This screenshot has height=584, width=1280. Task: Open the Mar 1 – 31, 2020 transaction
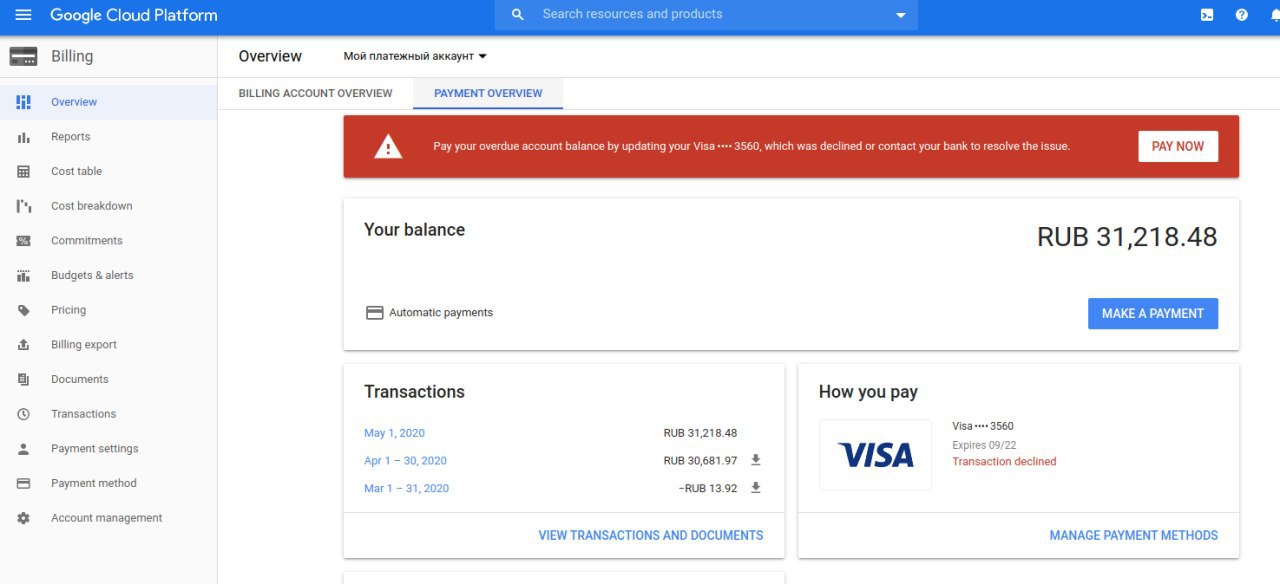tap(406, 488)
